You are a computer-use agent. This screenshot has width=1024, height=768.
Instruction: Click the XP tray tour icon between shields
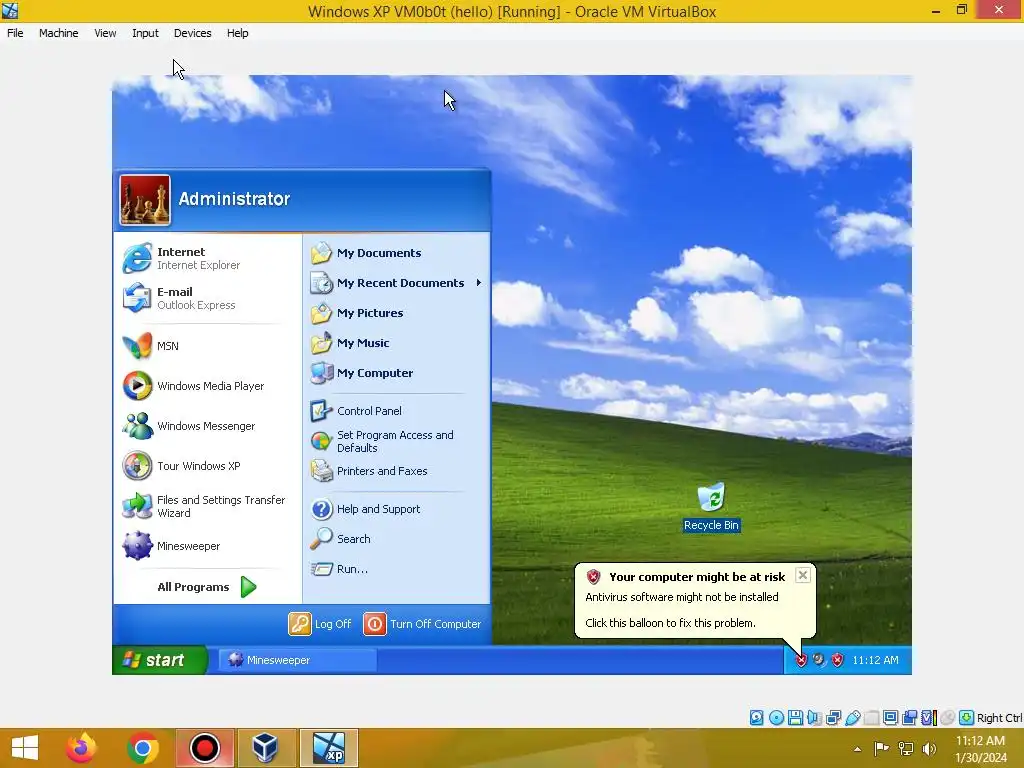pyautogui.click(x=819, y=660)
